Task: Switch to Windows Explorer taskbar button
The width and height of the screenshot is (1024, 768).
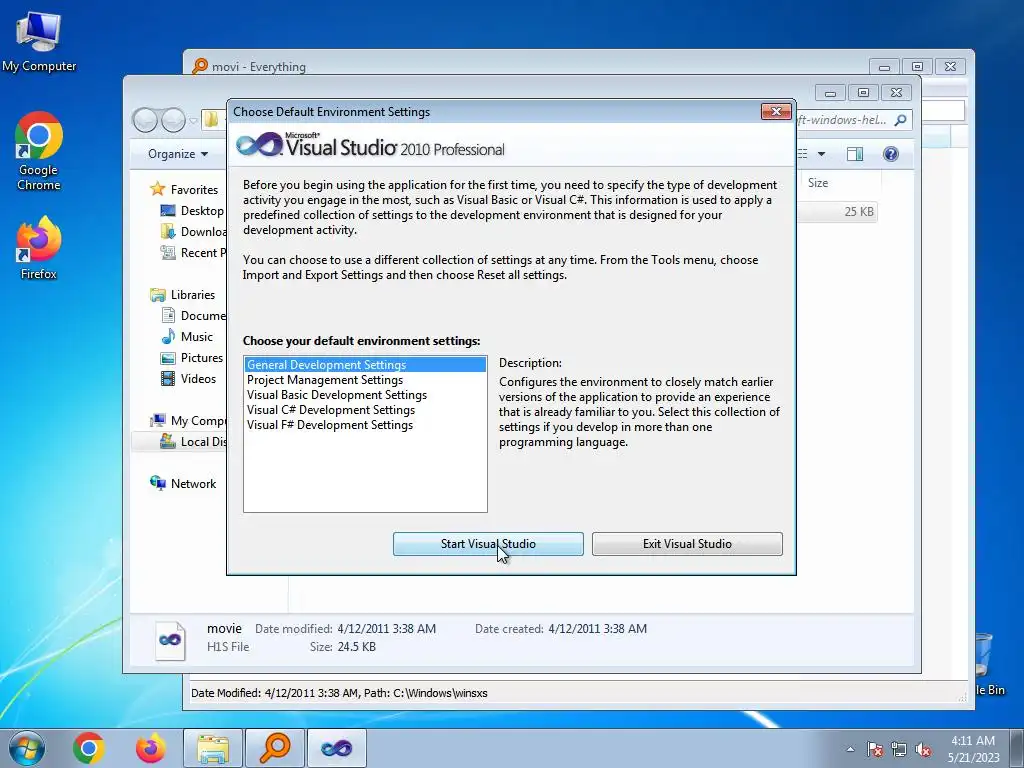Action: [x=213, y=748]
